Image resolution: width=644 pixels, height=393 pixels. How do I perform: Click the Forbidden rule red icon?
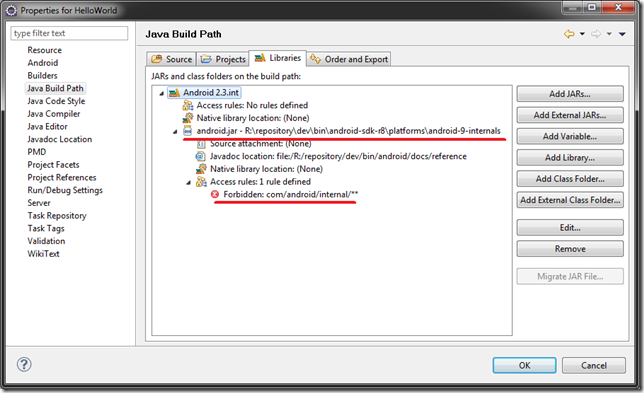pyautogui.click(x=215, y=194)
